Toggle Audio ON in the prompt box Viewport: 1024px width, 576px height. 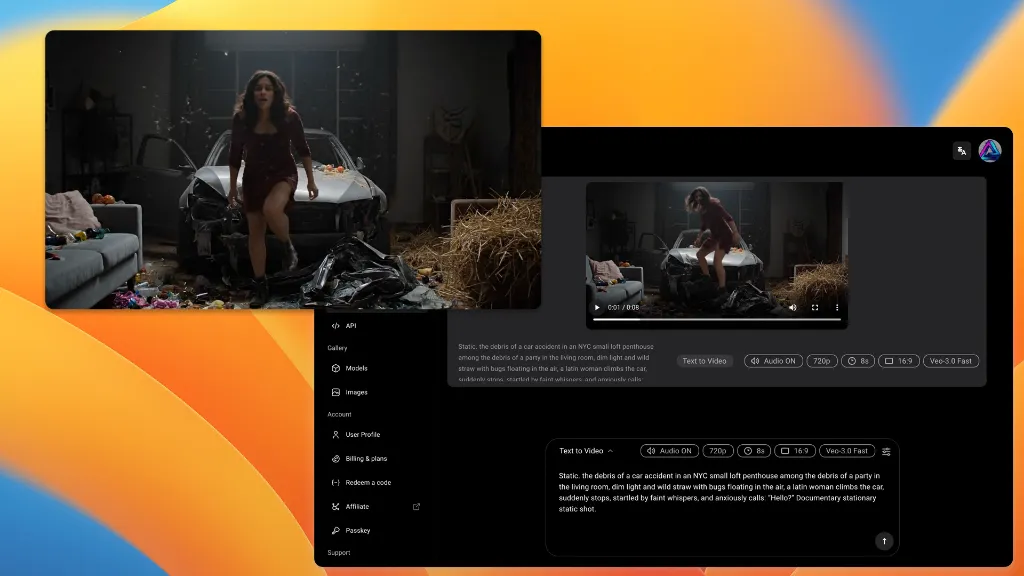(x=667, y=451)
